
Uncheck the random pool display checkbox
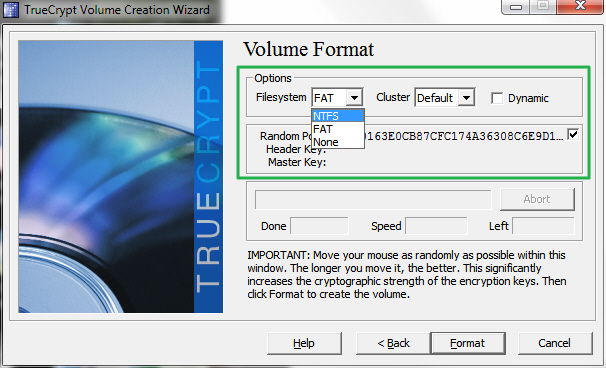pyautogui.click(x=573, y=135)
